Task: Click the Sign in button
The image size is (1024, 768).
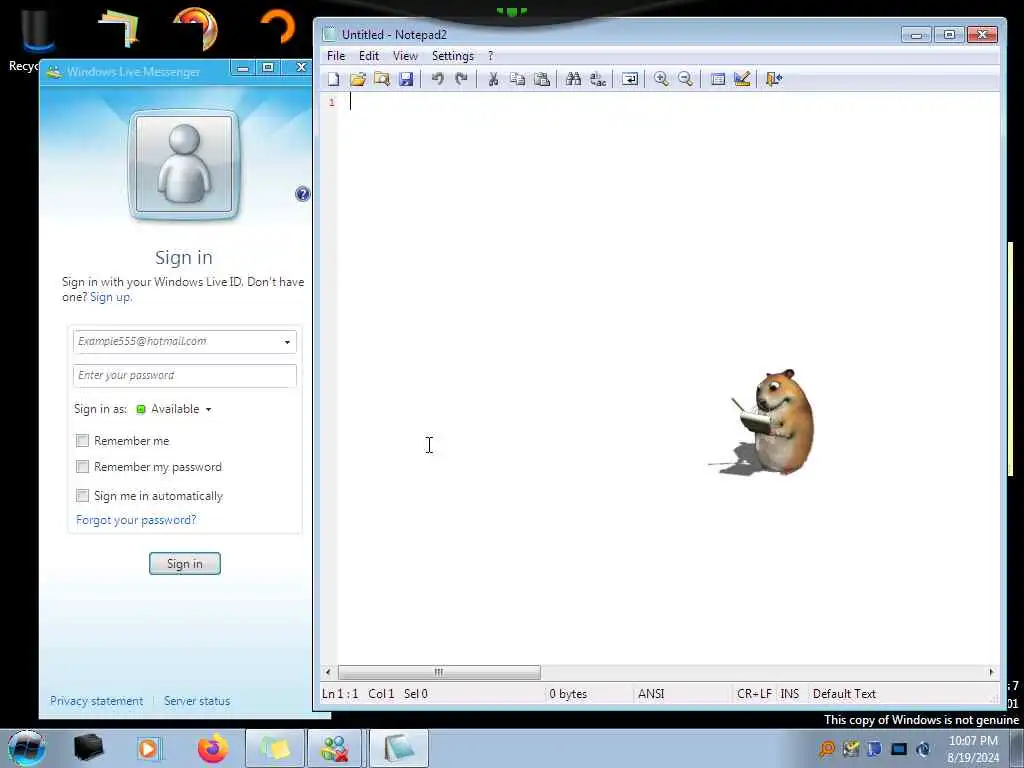Action: [185, 564]
